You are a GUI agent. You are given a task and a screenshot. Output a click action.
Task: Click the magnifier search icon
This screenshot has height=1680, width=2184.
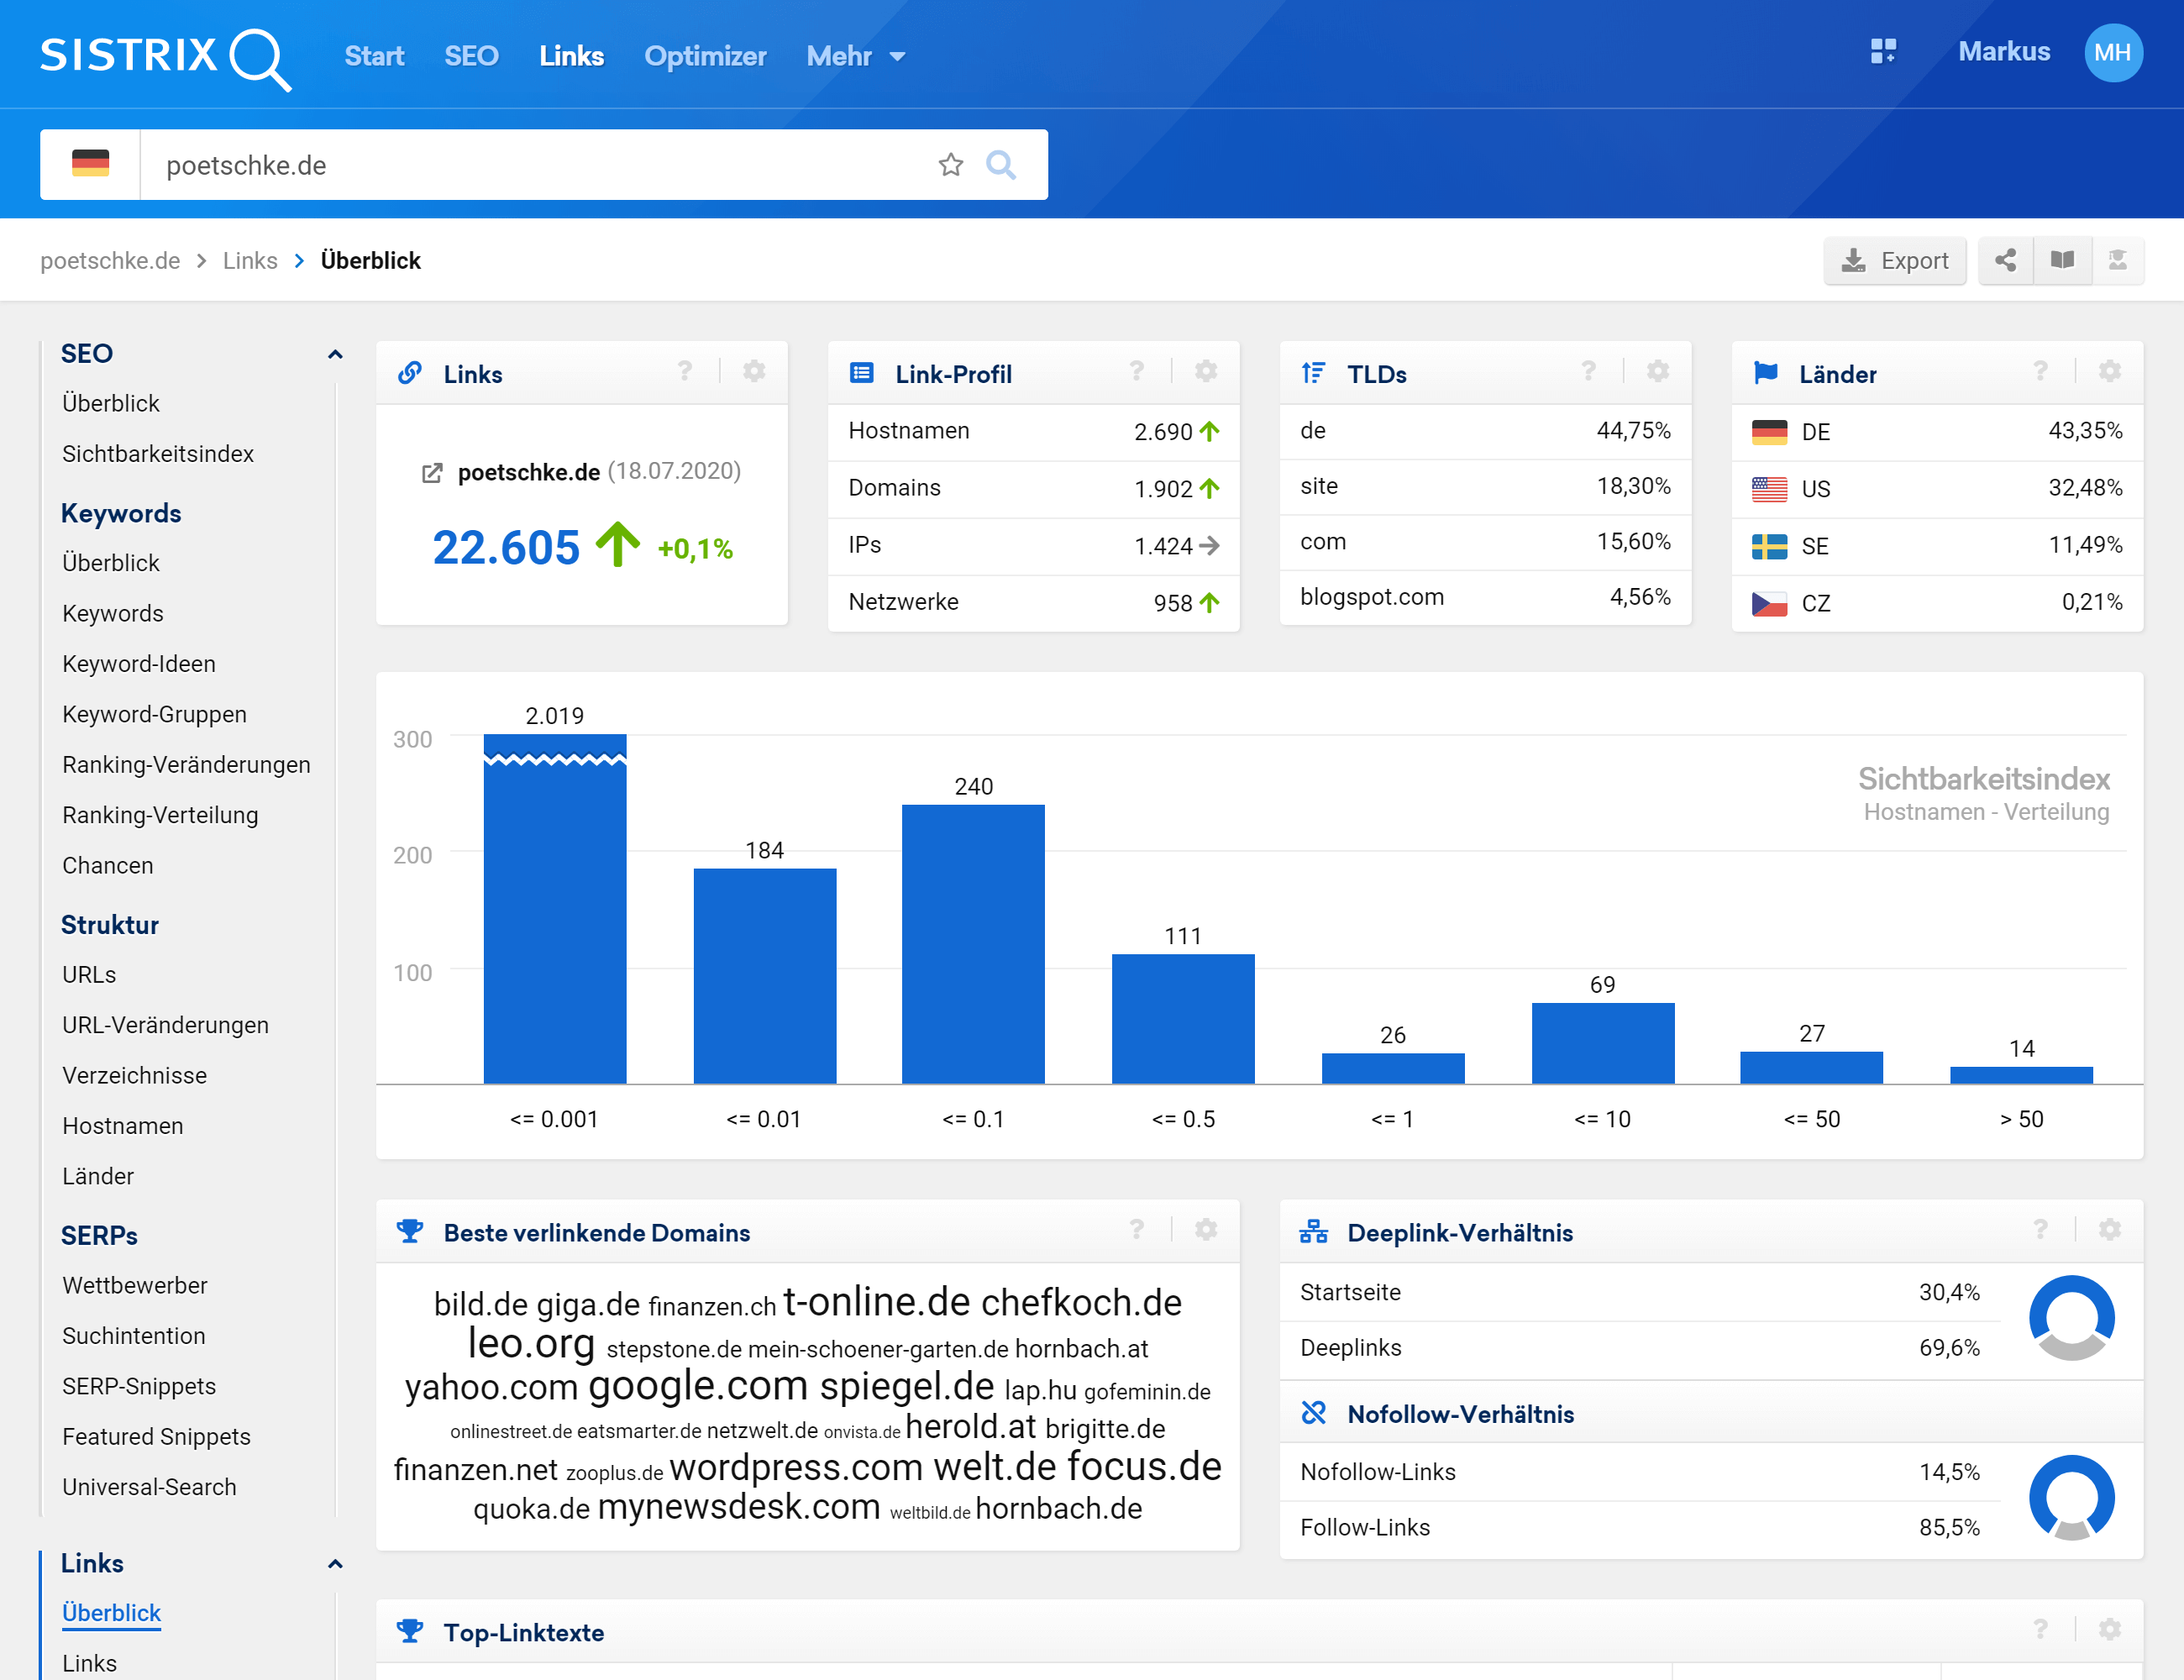[x=1000, y=165]
